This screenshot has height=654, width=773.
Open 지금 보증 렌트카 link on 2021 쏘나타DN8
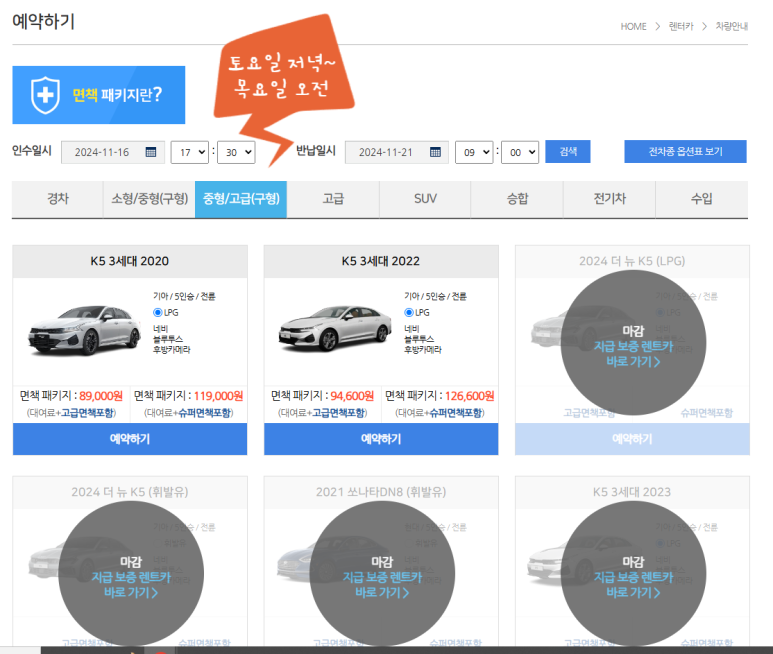382,585
